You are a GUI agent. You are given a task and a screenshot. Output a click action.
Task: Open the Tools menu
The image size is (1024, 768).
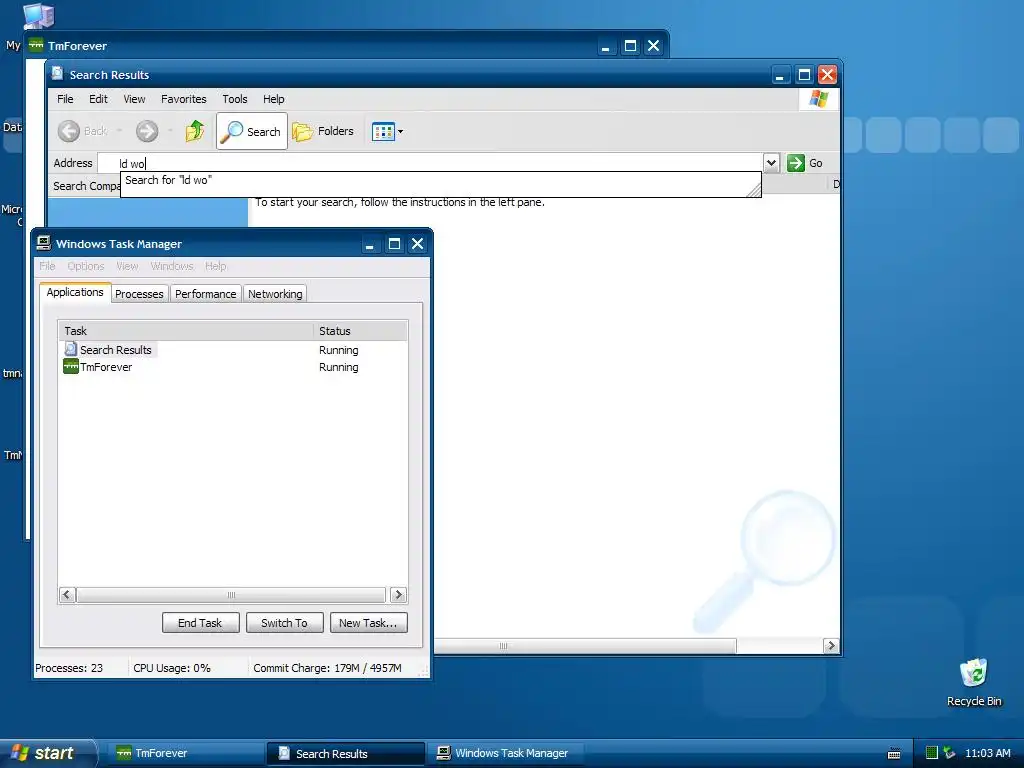point(234,99)
